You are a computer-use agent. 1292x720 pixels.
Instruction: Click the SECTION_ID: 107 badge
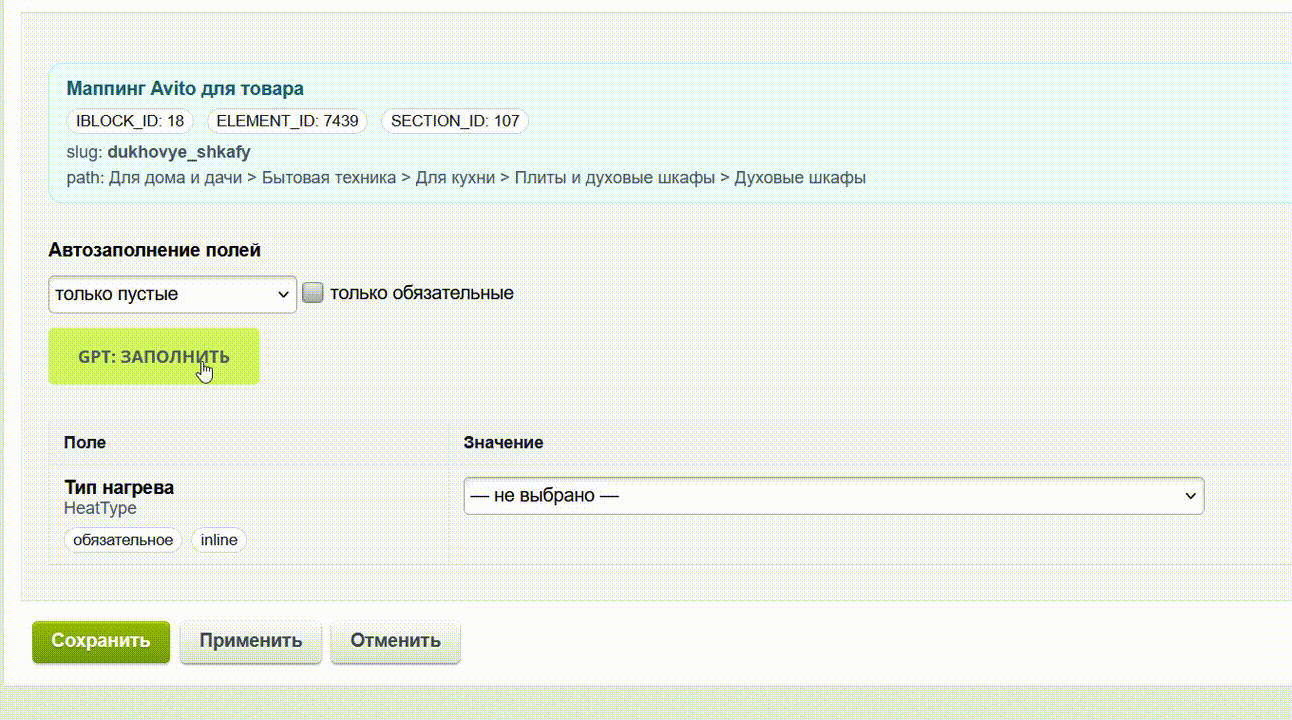pyautogui.click(x=454, y=121)
